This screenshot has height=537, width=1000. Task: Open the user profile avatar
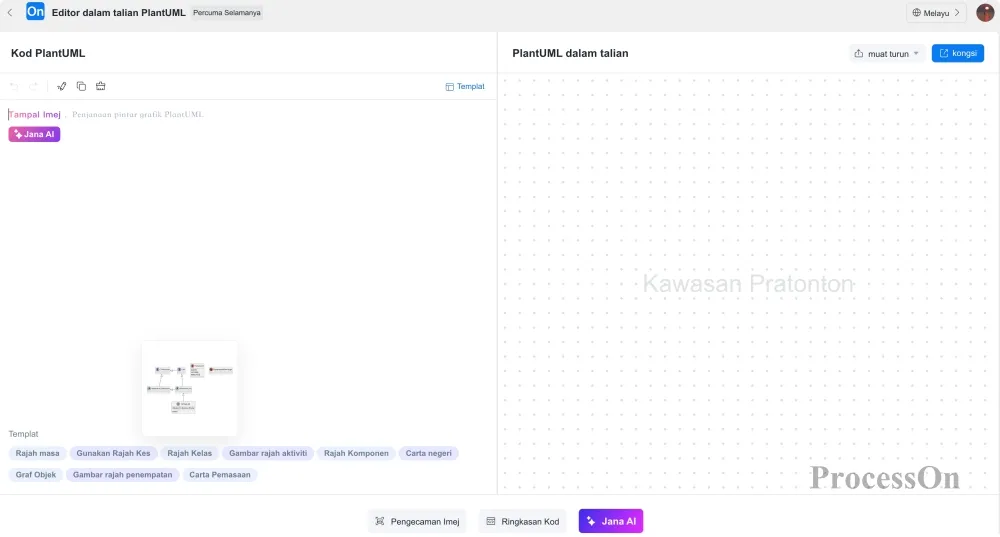[985, 13]
